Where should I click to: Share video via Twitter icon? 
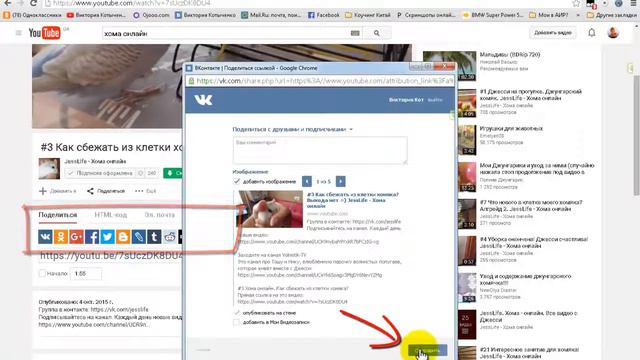[107, 236]
